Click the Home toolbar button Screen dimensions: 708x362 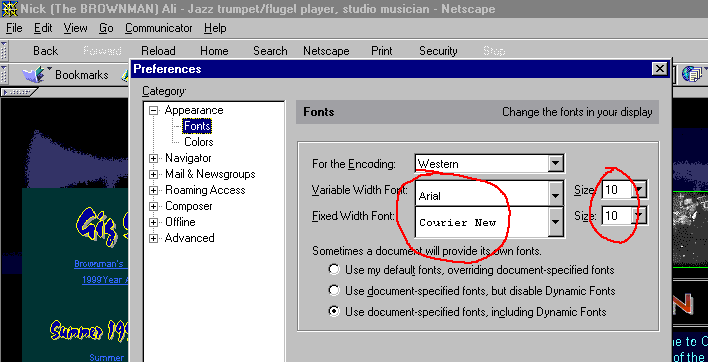(214, 51)
